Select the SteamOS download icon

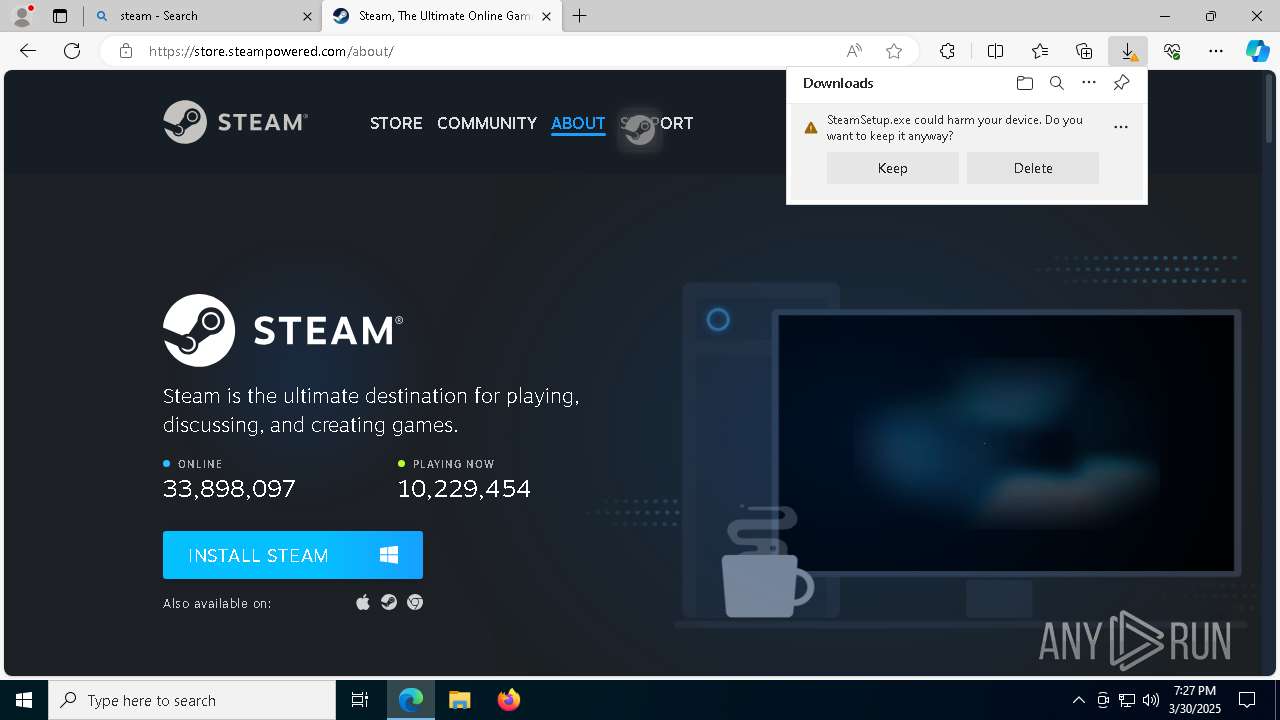pyautogui.click(x=389, y=602)
